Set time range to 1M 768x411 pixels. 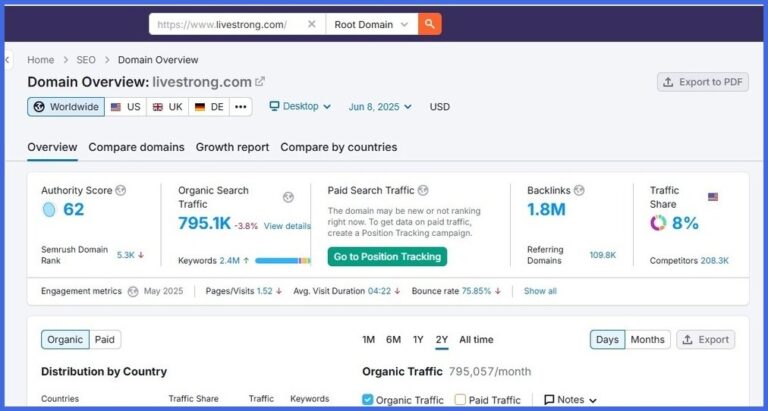click(368, 339)
